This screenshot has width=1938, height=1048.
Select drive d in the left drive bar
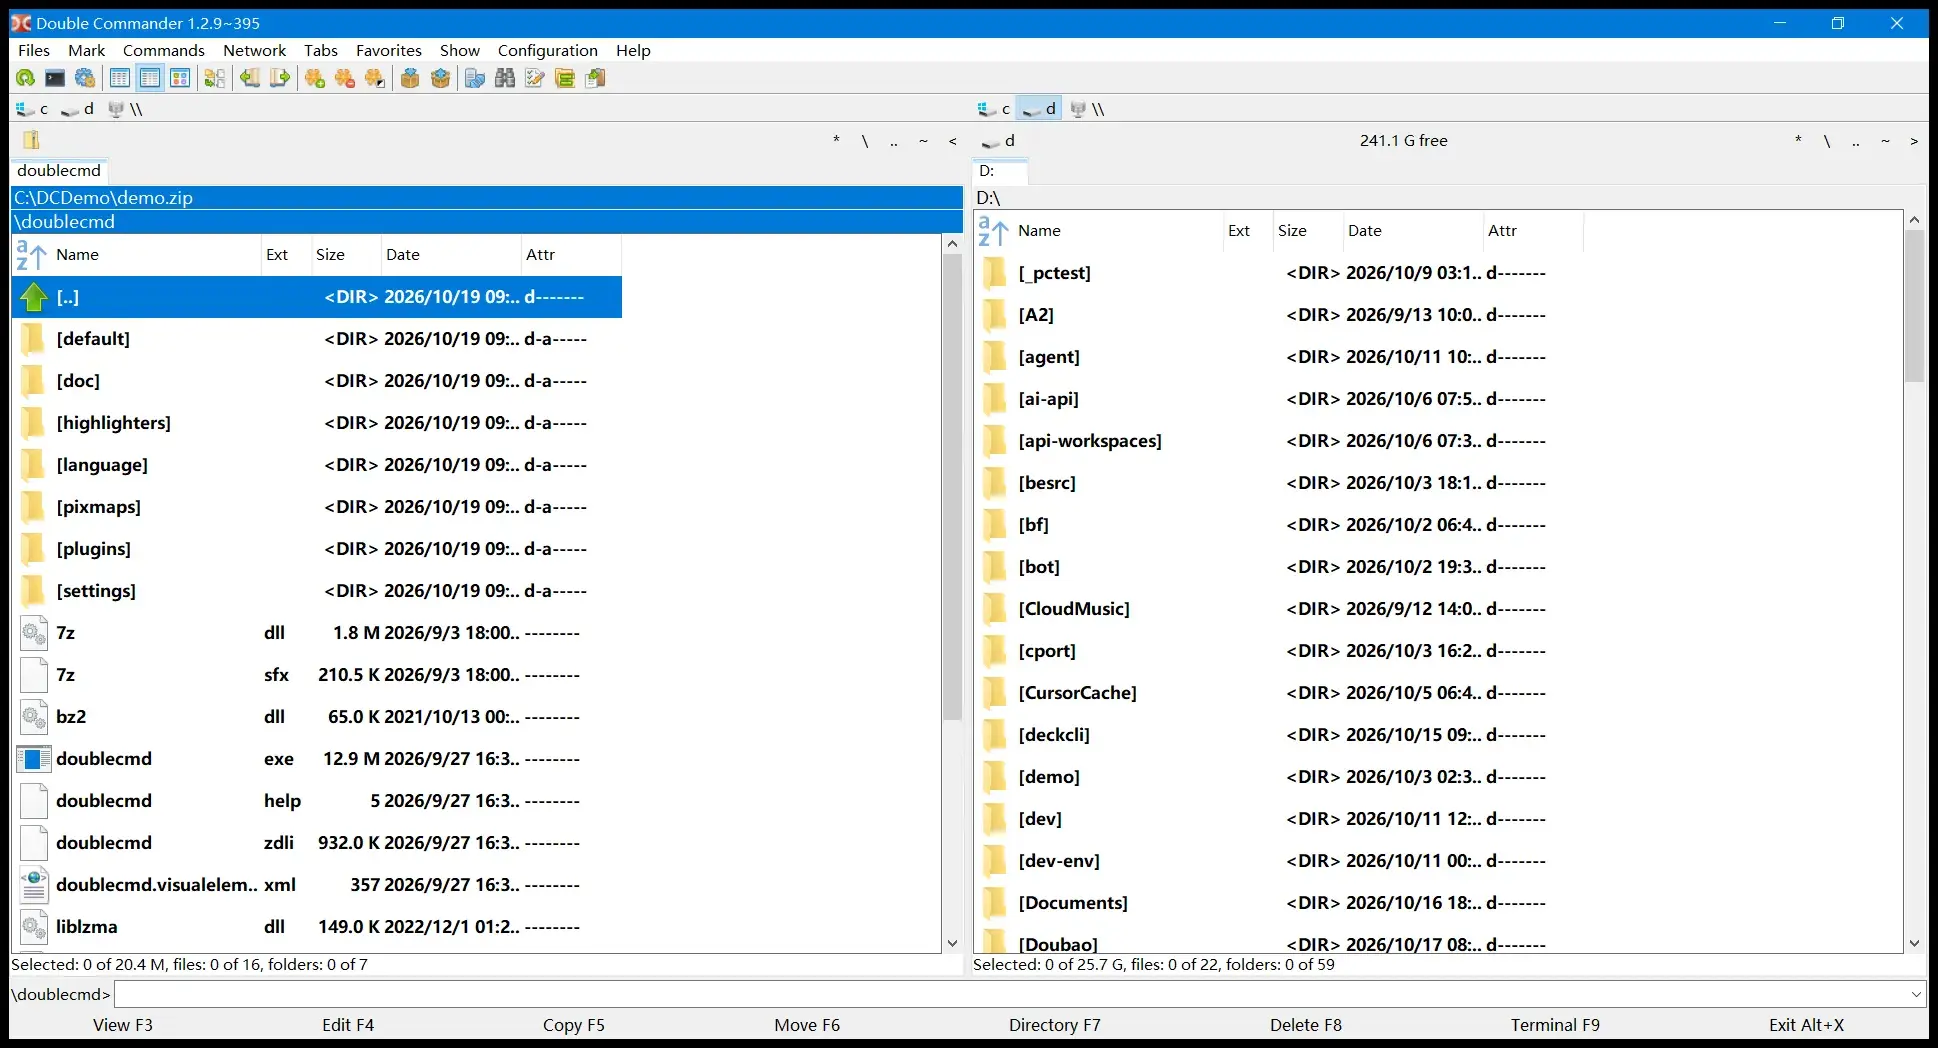coord(77,109)
